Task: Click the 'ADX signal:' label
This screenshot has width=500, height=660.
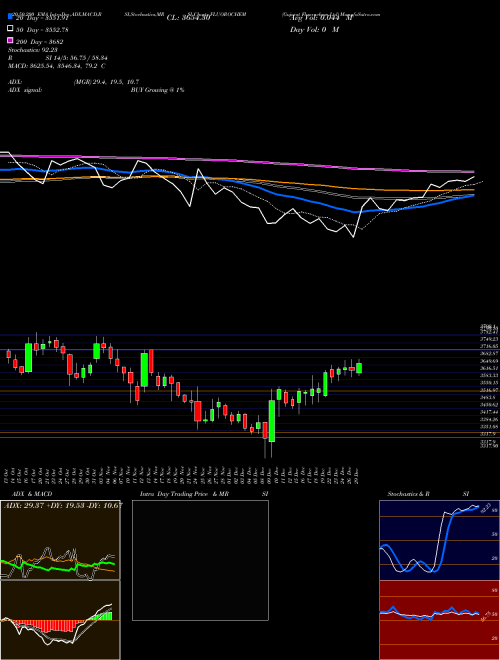Action: pos(25,90)
